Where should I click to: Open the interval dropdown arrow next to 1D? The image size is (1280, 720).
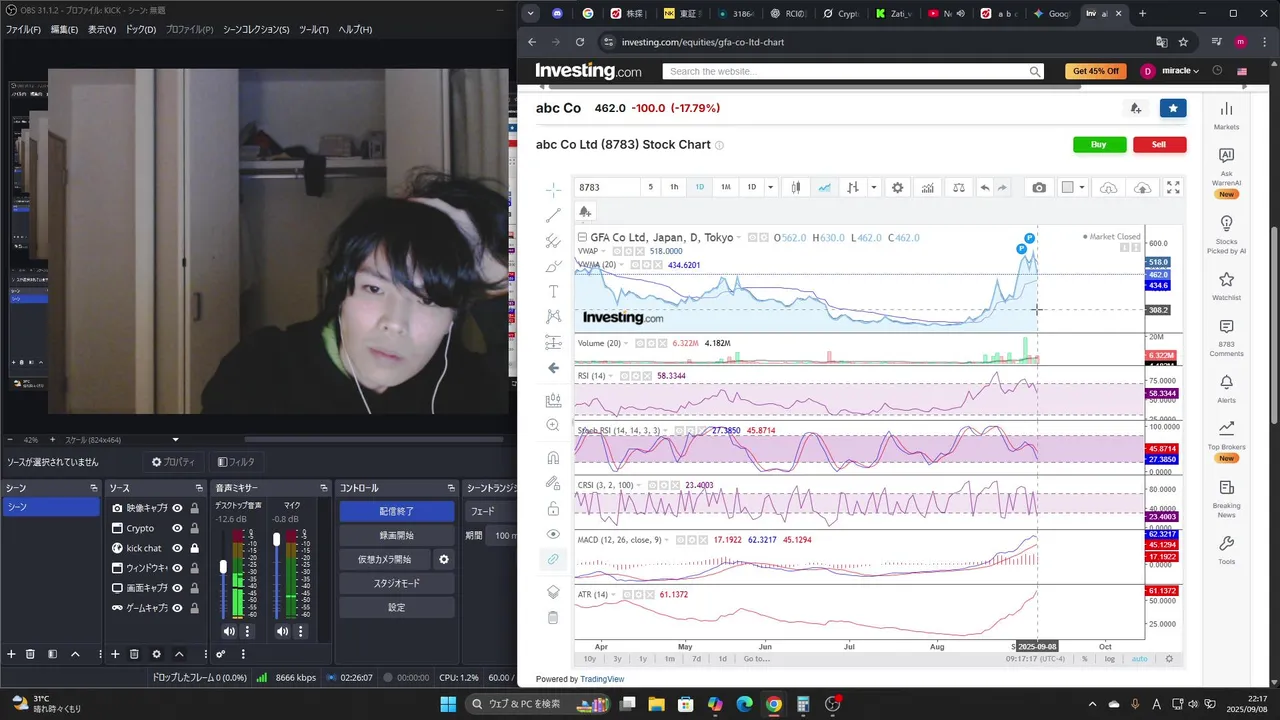point(770,187)
